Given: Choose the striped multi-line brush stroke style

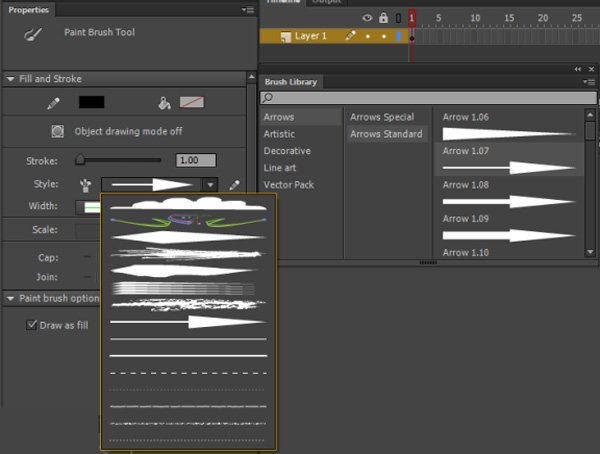Looking at the screenshot, I should [x=184, y=288].
